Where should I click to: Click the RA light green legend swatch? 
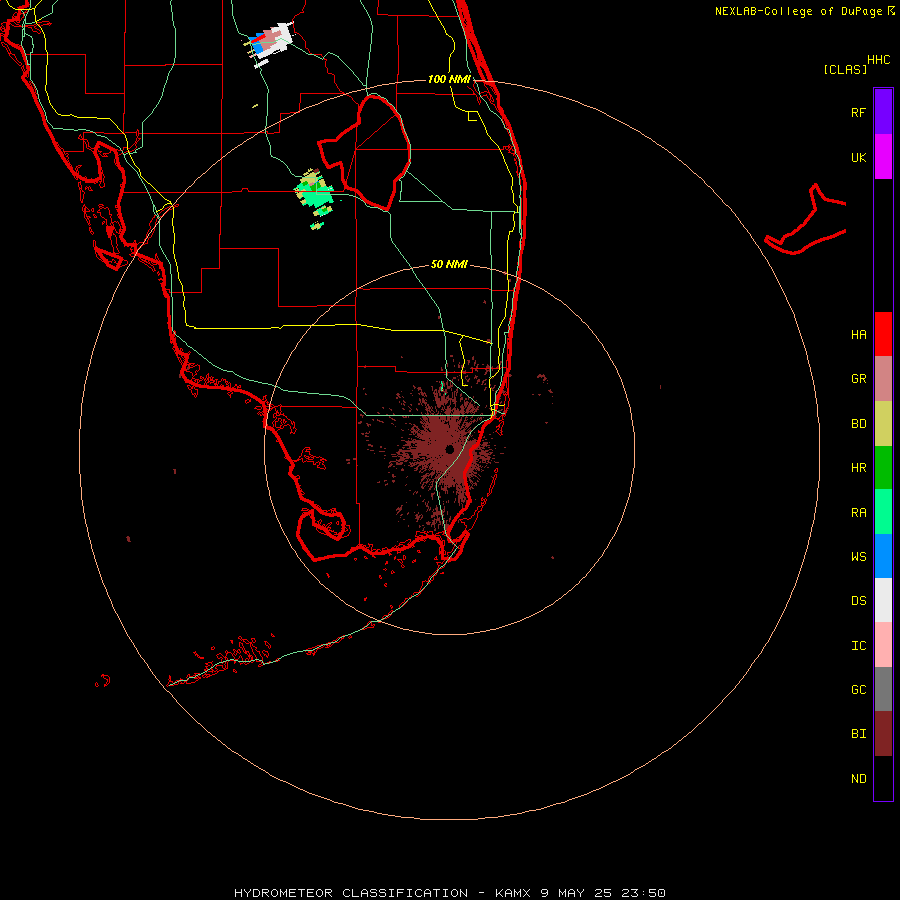pos(883,512)
